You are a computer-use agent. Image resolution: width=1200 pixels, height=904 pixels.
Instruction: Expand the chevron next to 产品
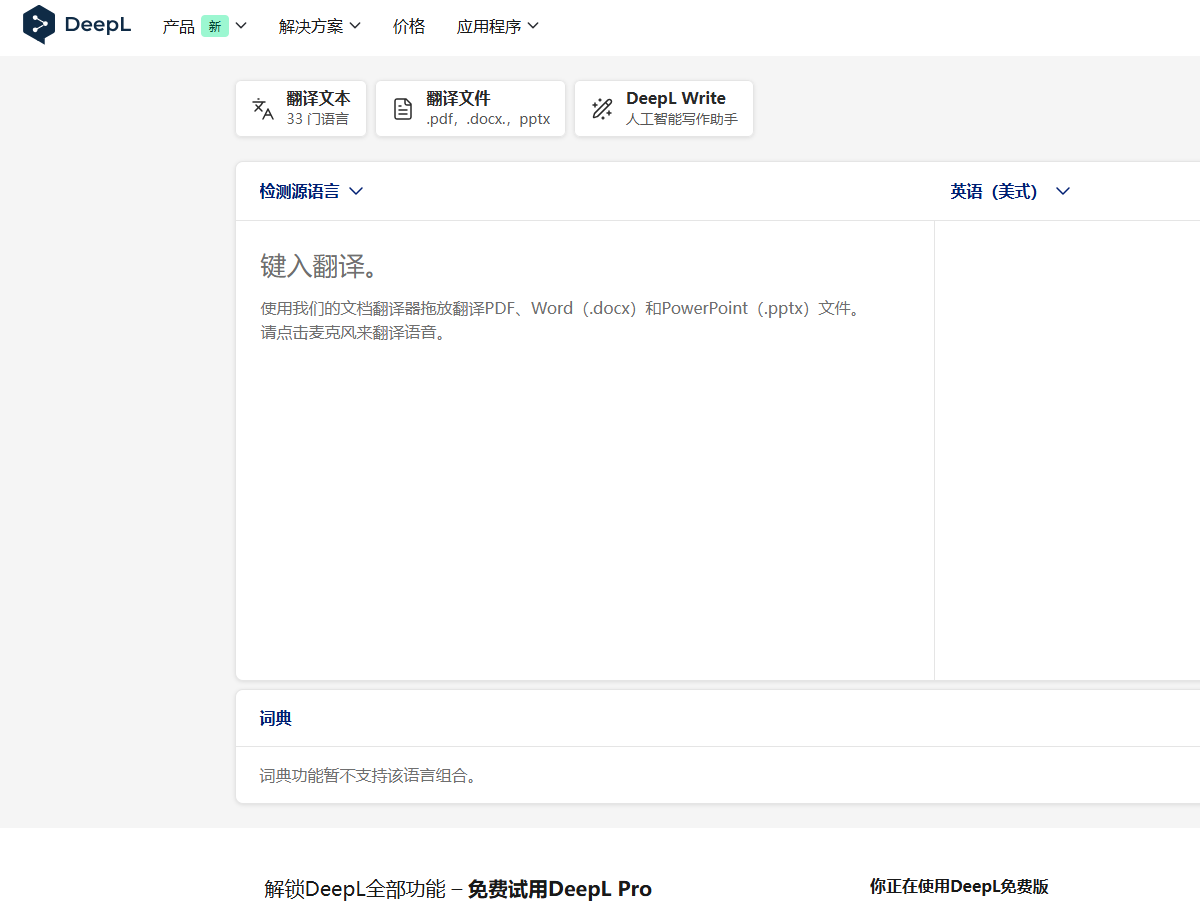(x=241, y=26)
